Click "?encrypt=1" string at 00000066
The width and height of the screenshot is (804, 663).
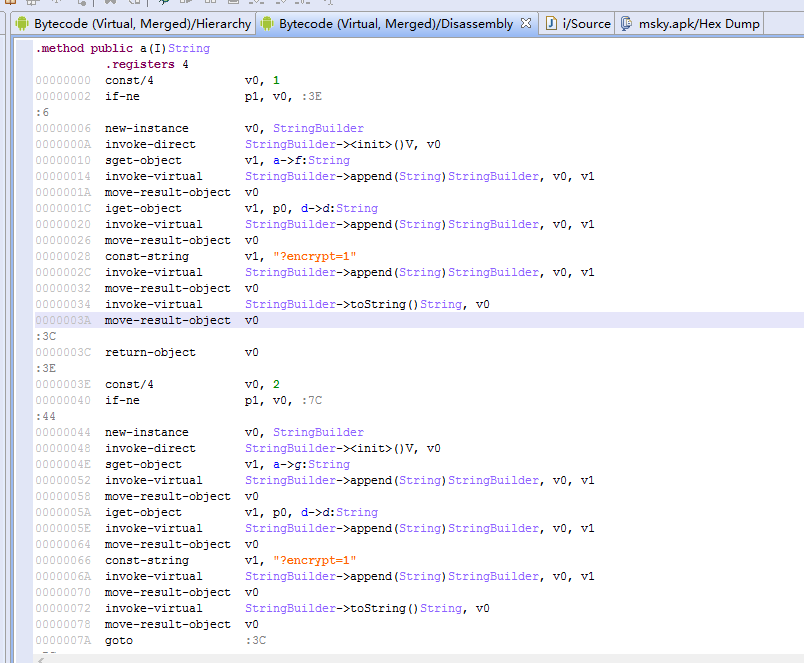coord(315,560)
